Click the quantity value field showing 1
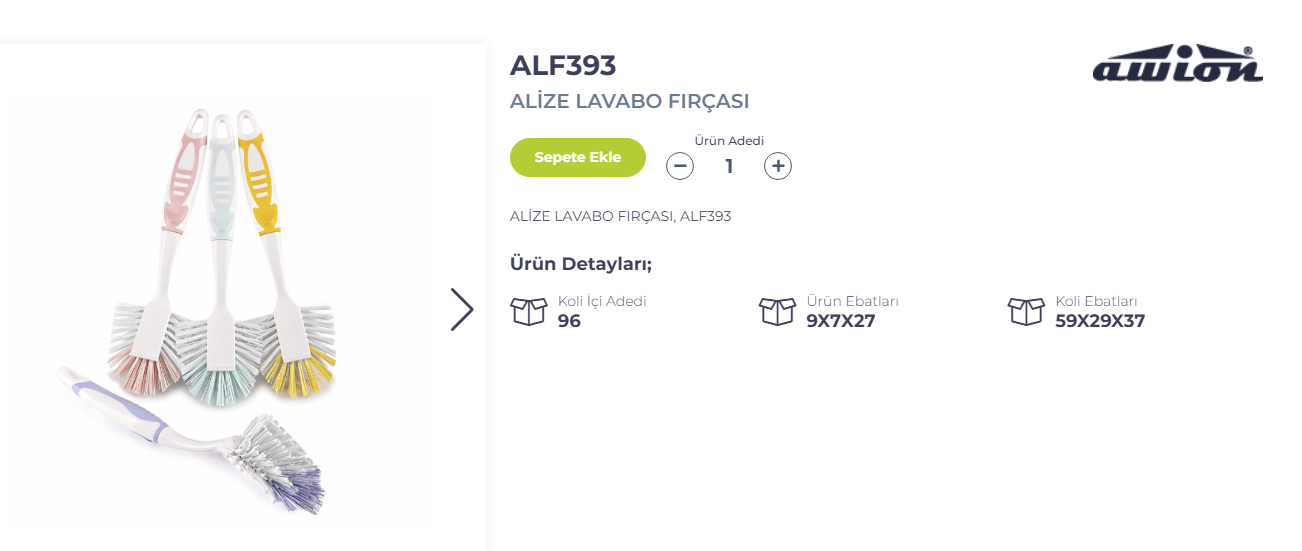Image resolution: width=1302 pixels, height=551 pixels. point(729,166)
